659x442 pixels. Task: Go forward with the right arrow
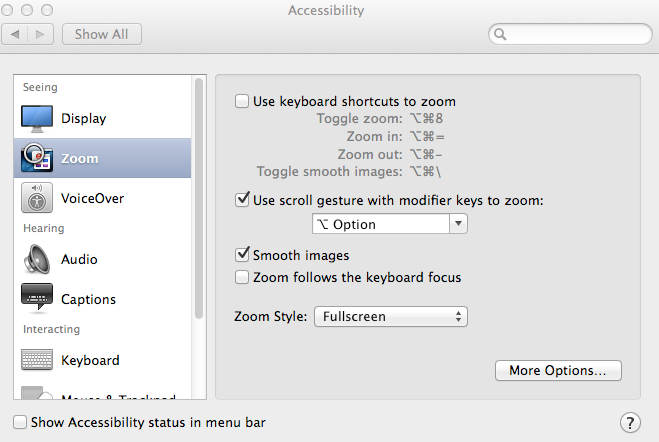click(40, 34)
